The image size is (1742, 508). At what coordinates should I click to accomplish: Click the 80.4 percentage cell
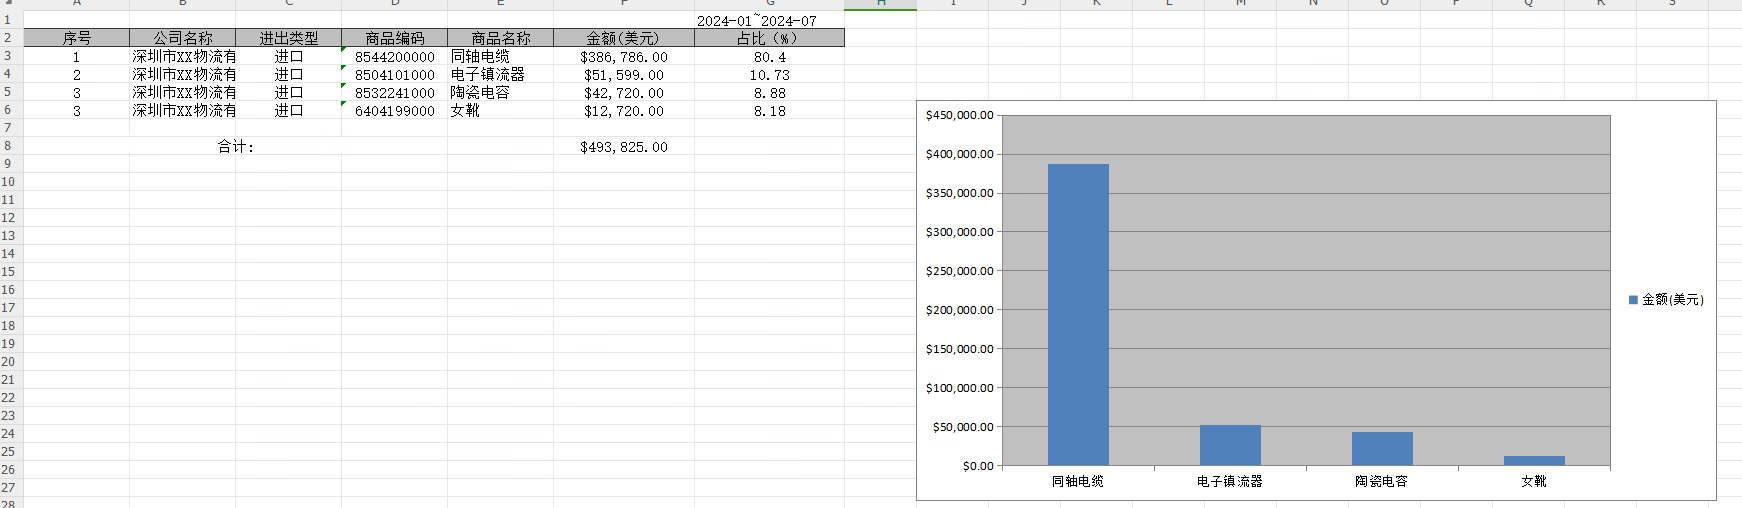[x=769, y=57]
